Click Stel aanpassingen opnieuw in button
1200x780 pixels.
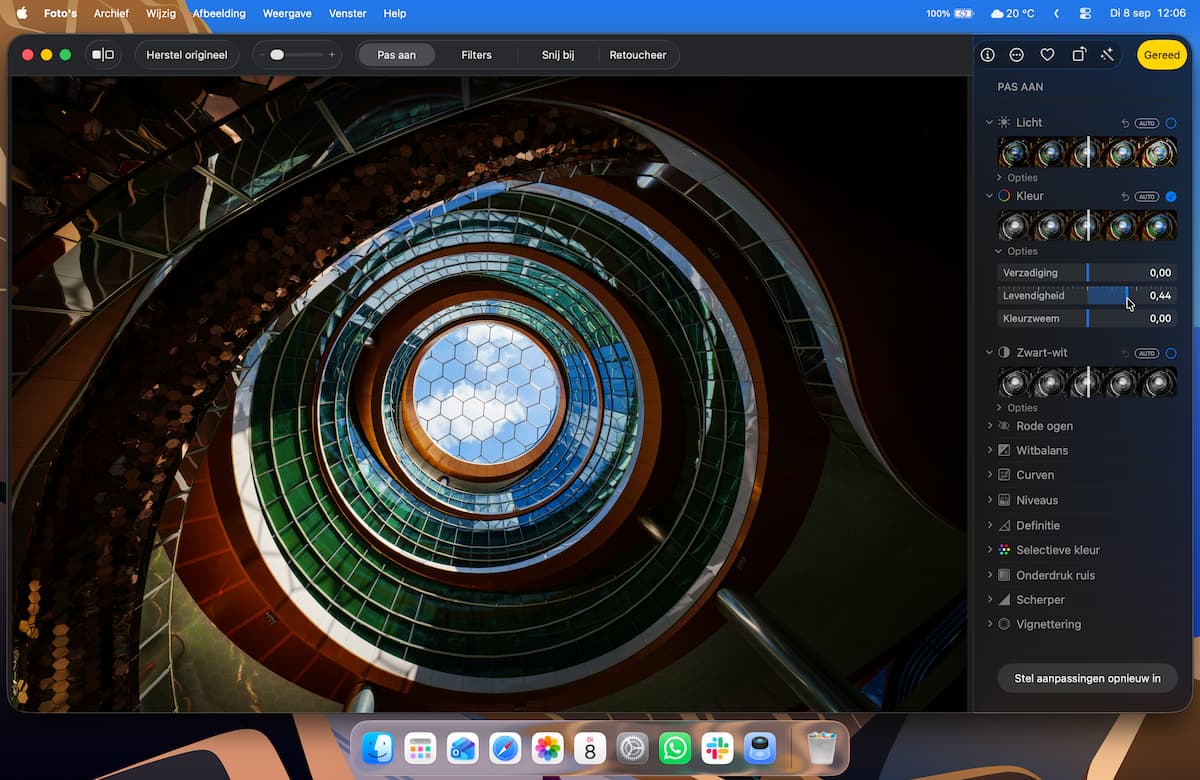click(1088, 678)
